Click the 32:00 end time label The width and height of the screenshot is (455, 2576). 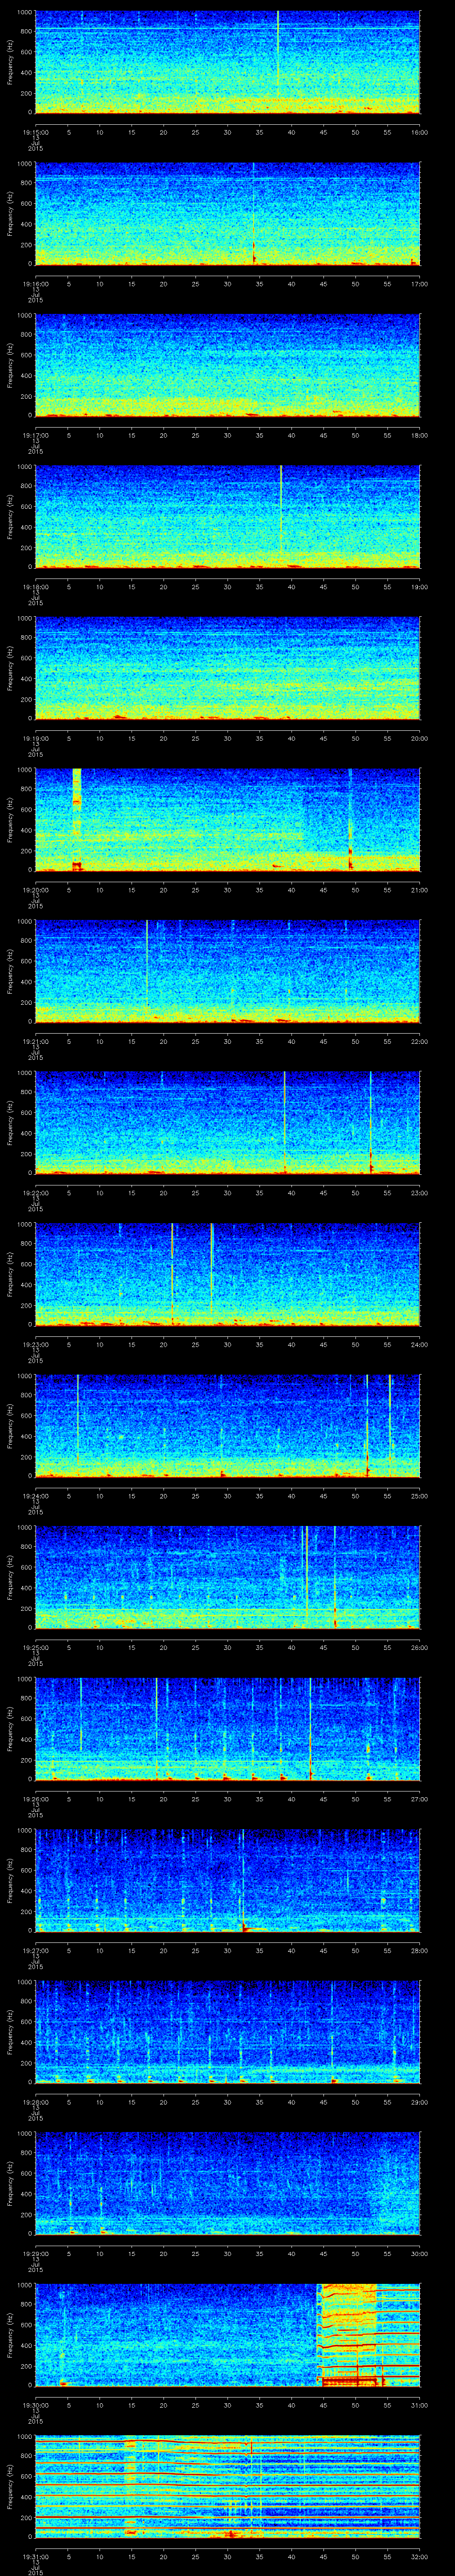420,2556
